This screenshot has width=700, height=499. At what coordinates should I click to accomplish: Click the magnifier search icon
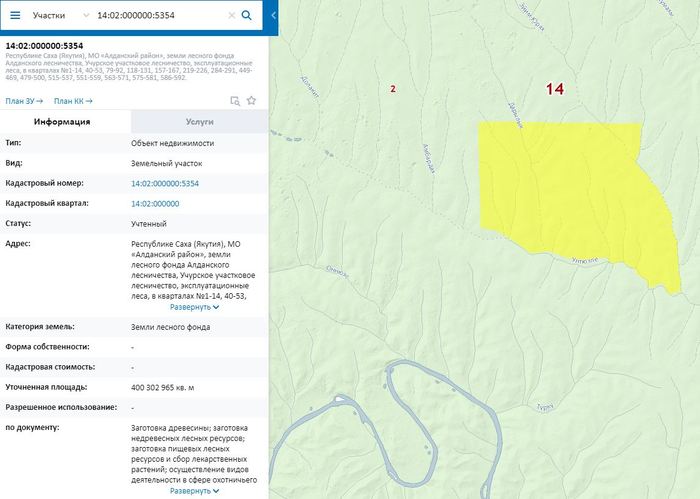click(x=247, y=16)
